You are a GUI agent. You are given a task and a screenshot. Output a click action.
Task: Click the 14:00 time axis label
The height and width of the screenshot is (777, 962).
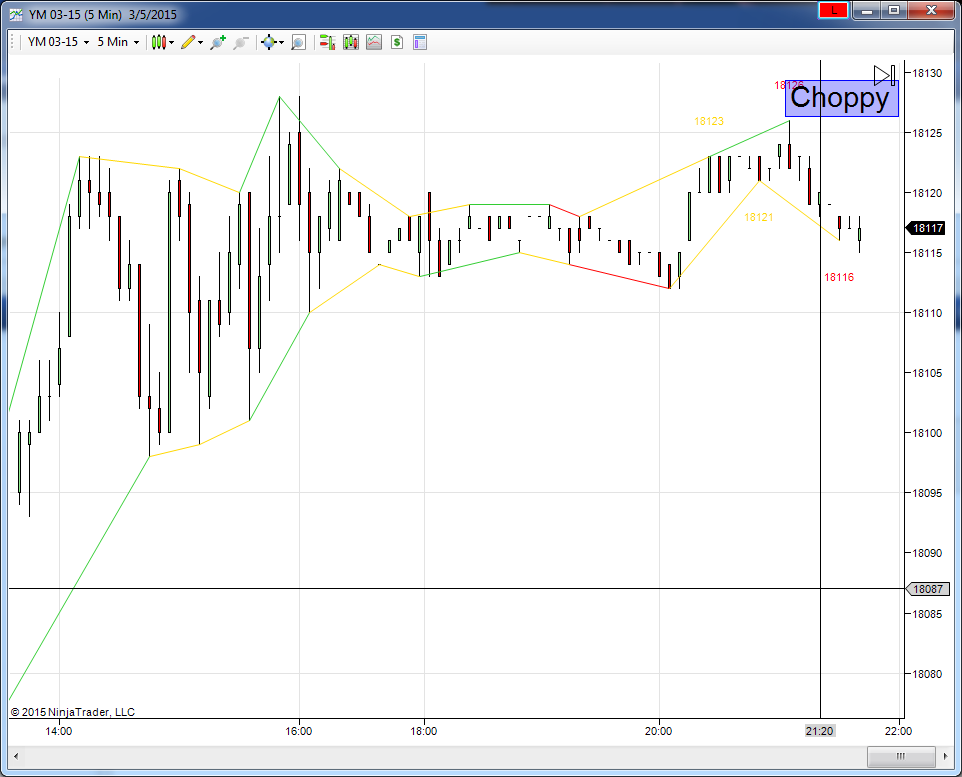coord(59,731)
